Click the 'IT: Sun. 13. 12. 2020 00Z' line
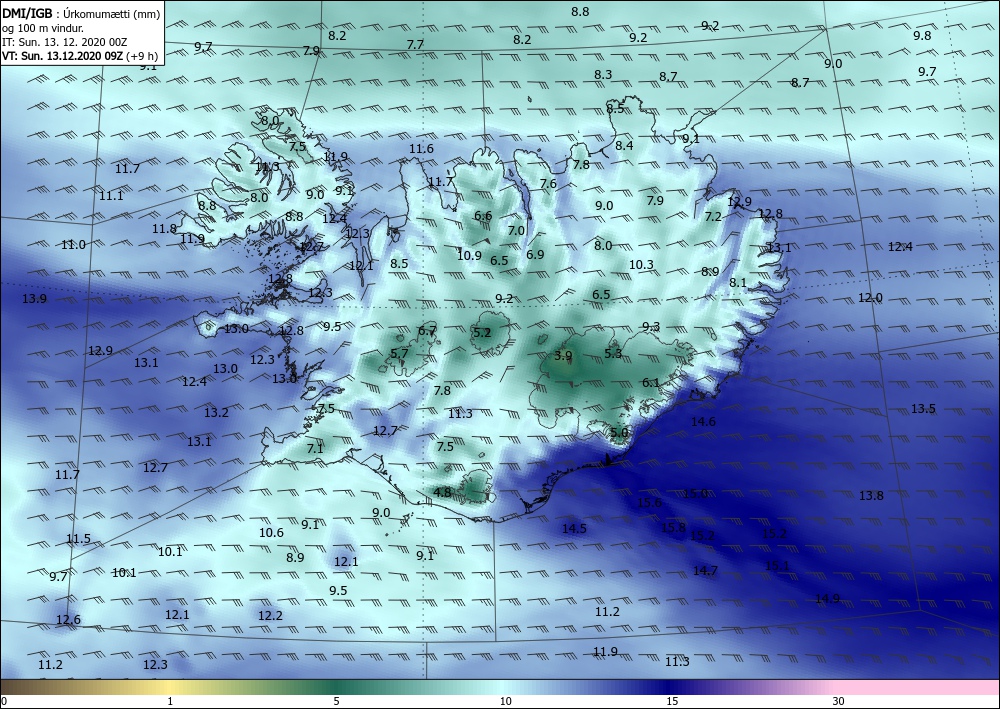The height and width of the screenshot is (709, 1000). [x=64, y=42]
